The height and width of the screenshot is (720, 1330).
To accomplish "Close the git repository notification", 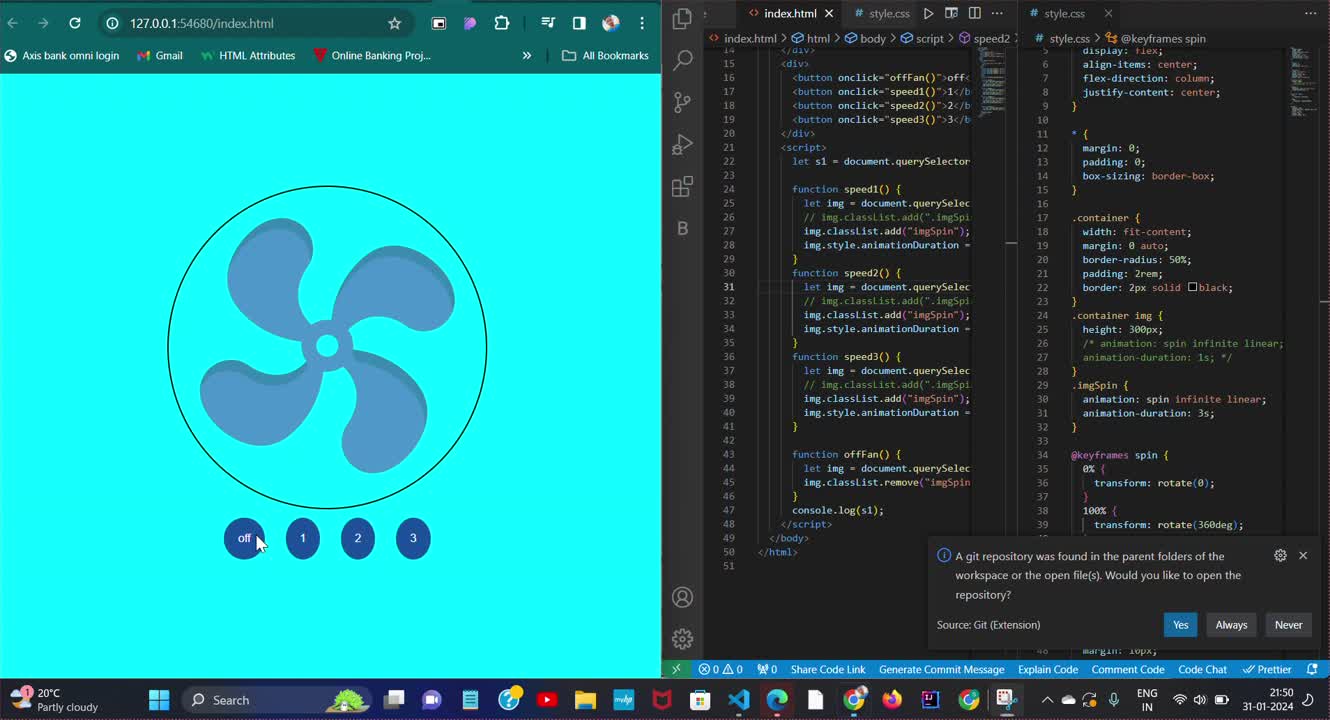I will (x=1303, y=555).
